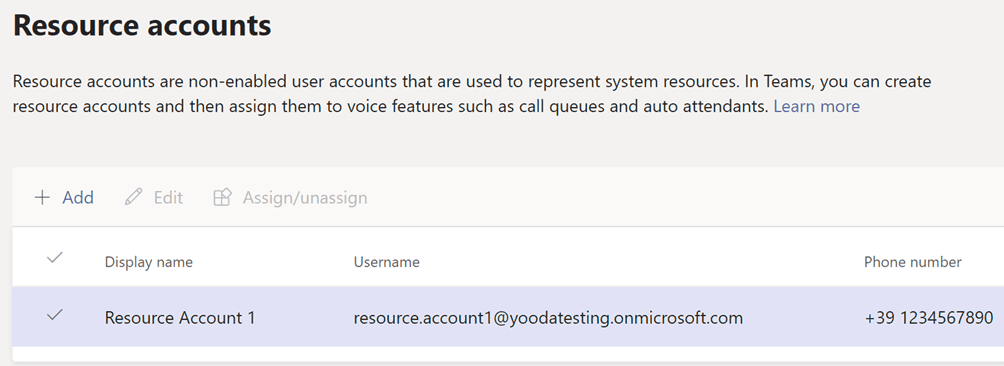
Task: Click the Edit text label in the toolbar
Action: click(168, 198)
